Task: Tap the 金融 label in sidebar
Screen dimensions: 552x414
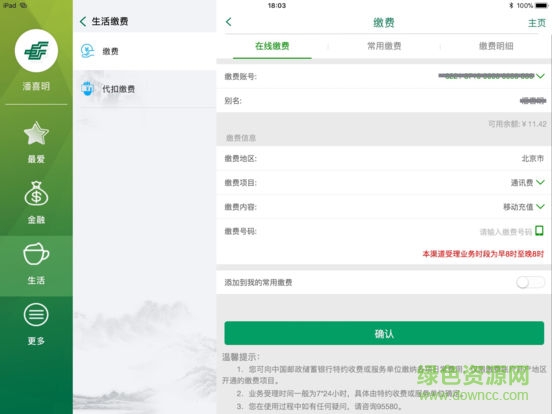Action: pos(36,220)
